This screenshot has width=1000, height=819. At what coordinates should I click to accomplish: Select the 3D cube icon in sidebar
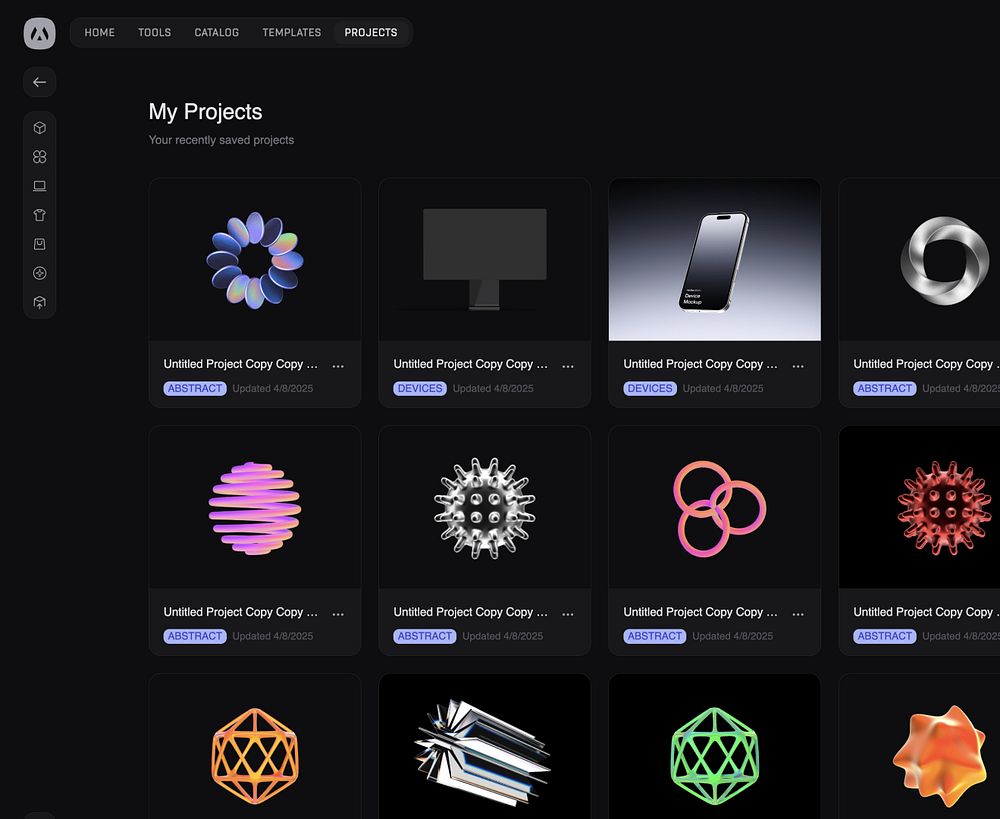click(40, 128)
